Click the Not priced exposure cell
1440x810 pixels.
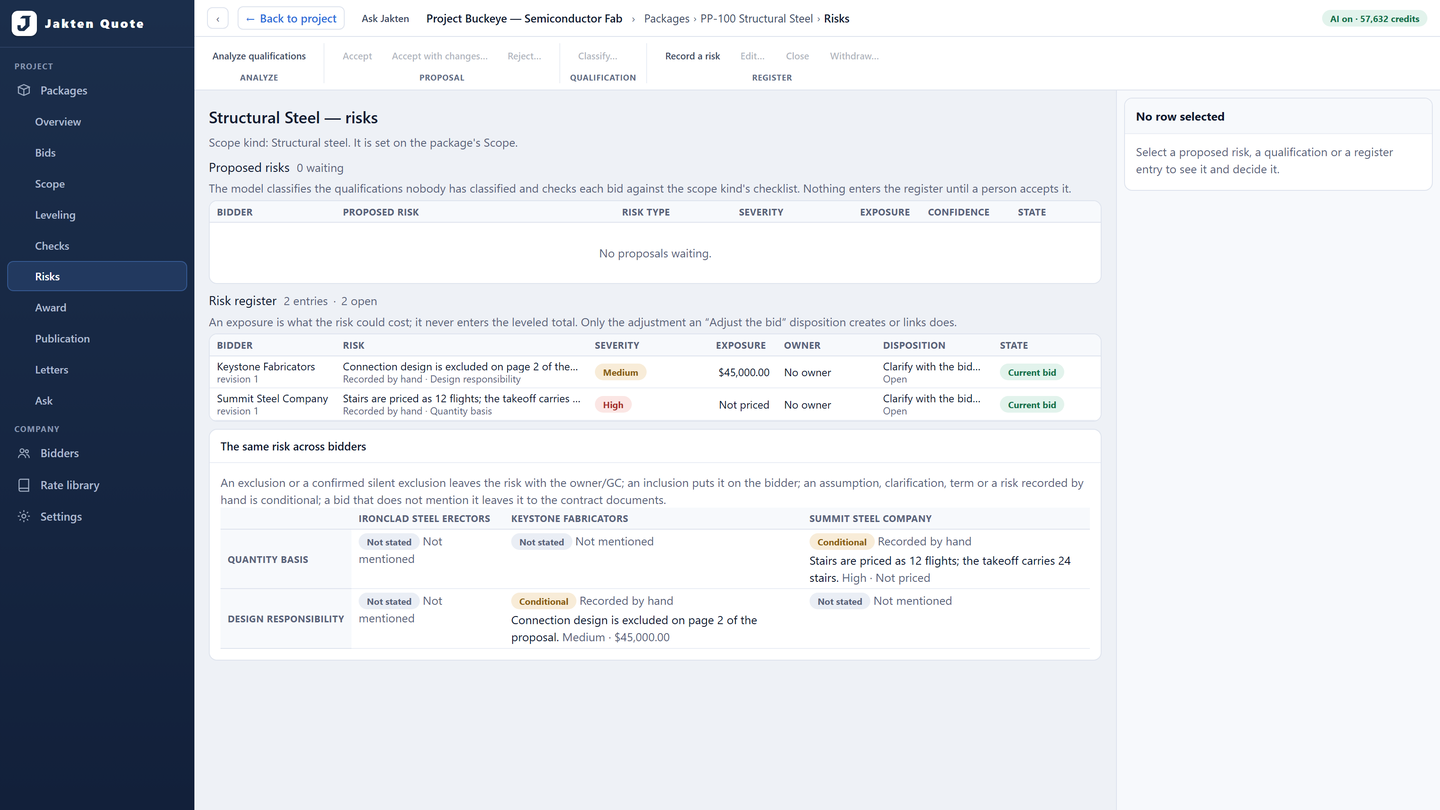click(x=744, y=405)
